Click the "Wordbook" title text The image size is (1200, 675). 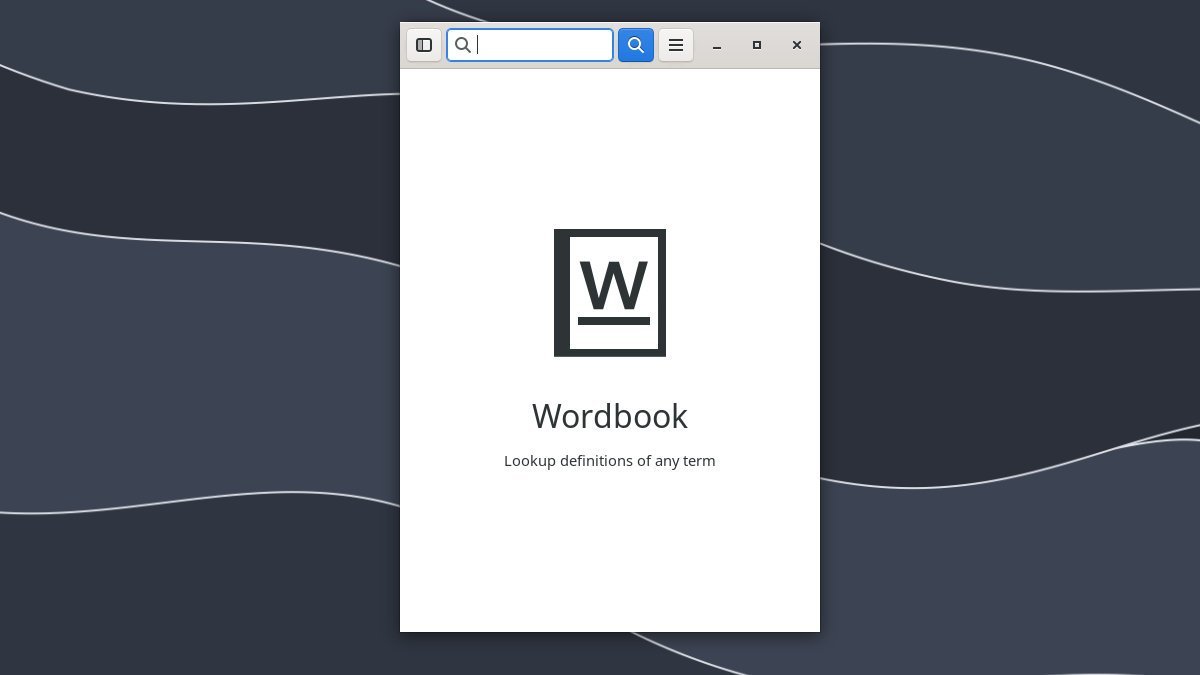610,416
